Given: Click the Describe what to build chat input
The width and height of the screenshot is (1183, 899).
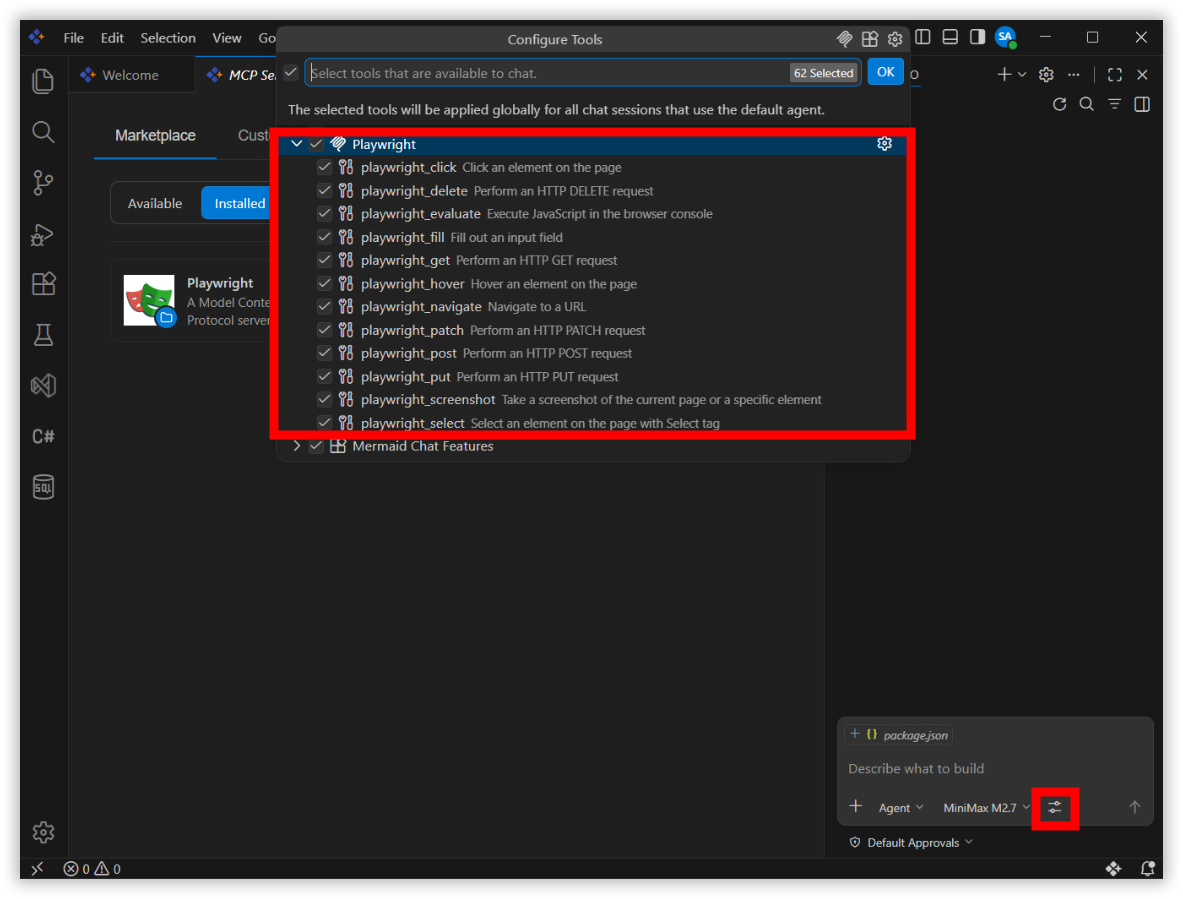Looking at the screenshot, I should coord(995,769).
